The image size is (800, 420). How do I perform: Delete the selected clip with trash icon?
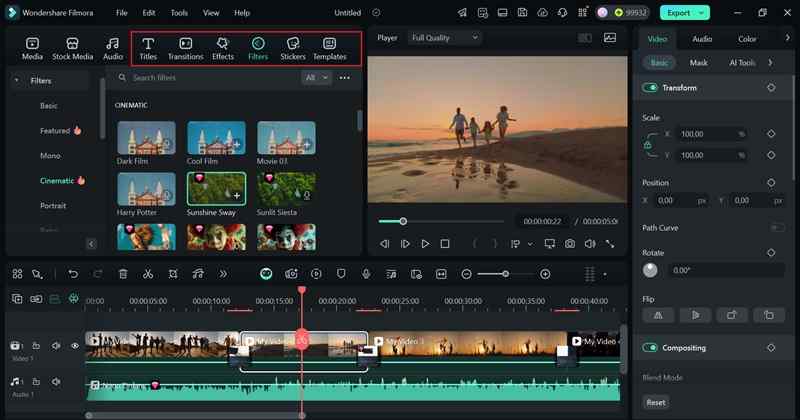click(123, 274)
